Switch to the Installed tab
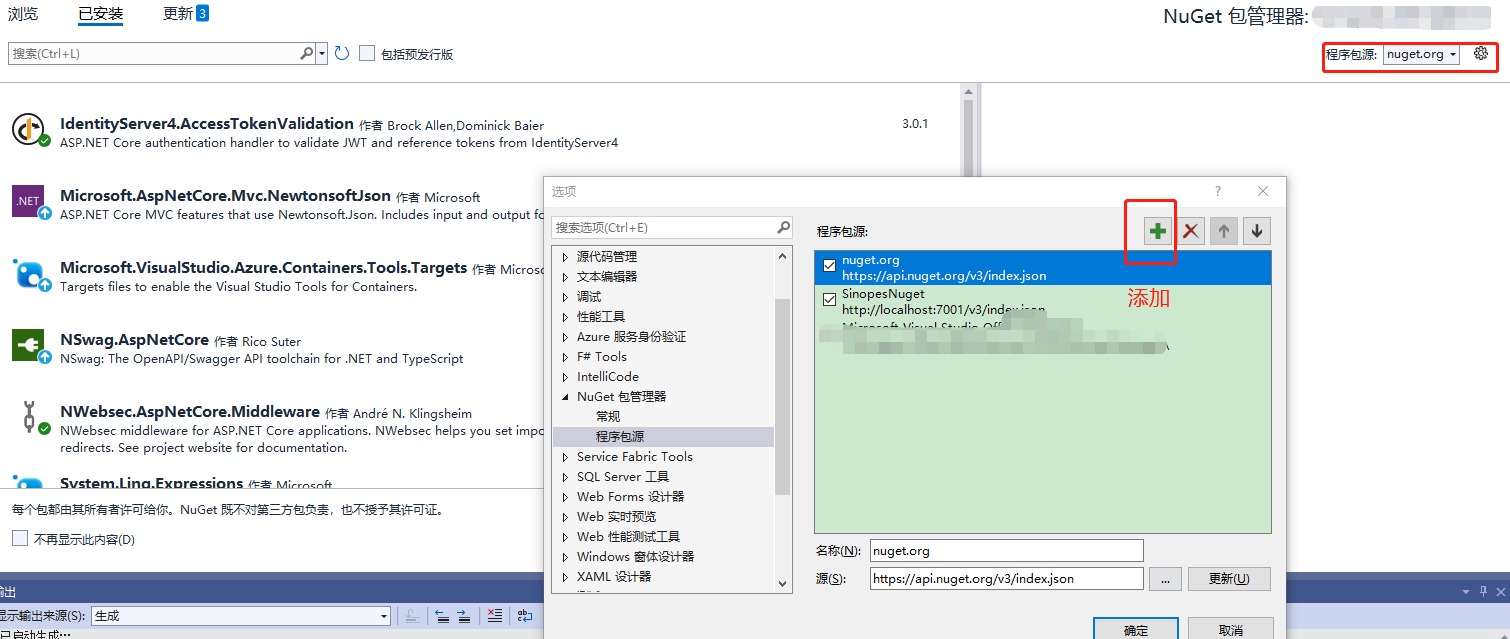The width and height of the screenshot is (1510, 639). click(x=100, y=14)
